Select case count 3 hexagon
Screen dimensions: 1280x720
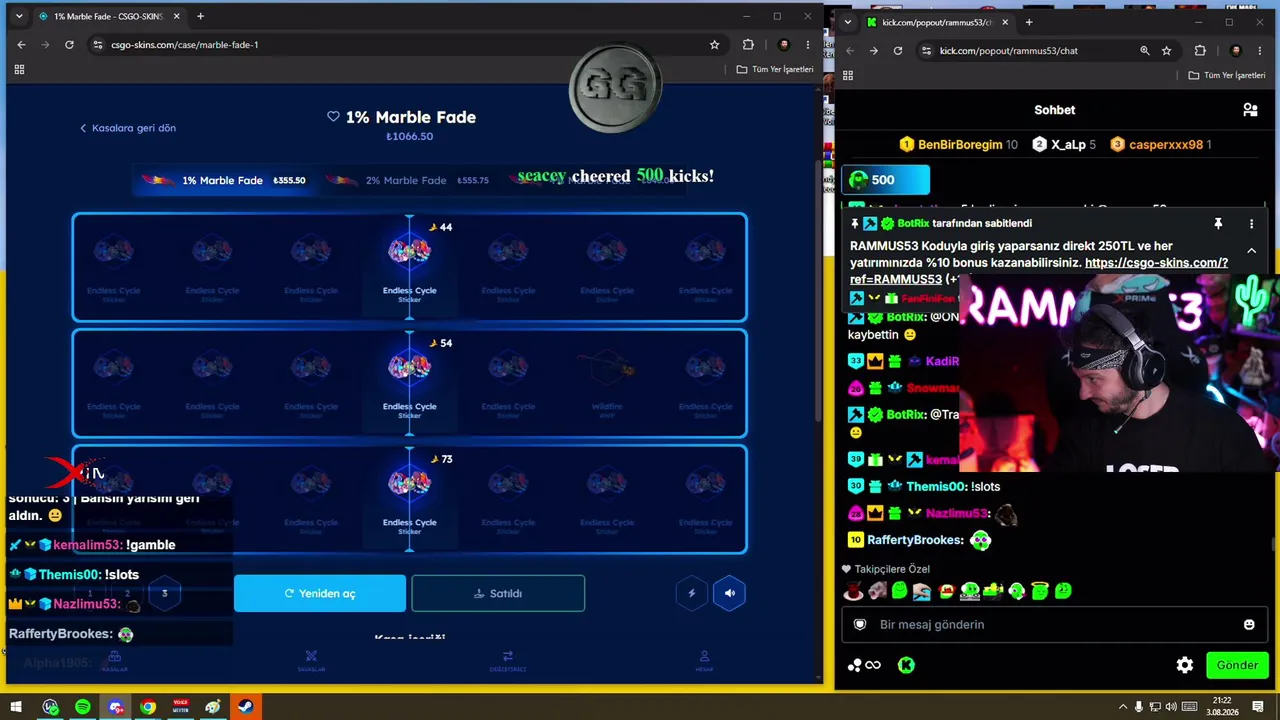(x=165, y=593)
